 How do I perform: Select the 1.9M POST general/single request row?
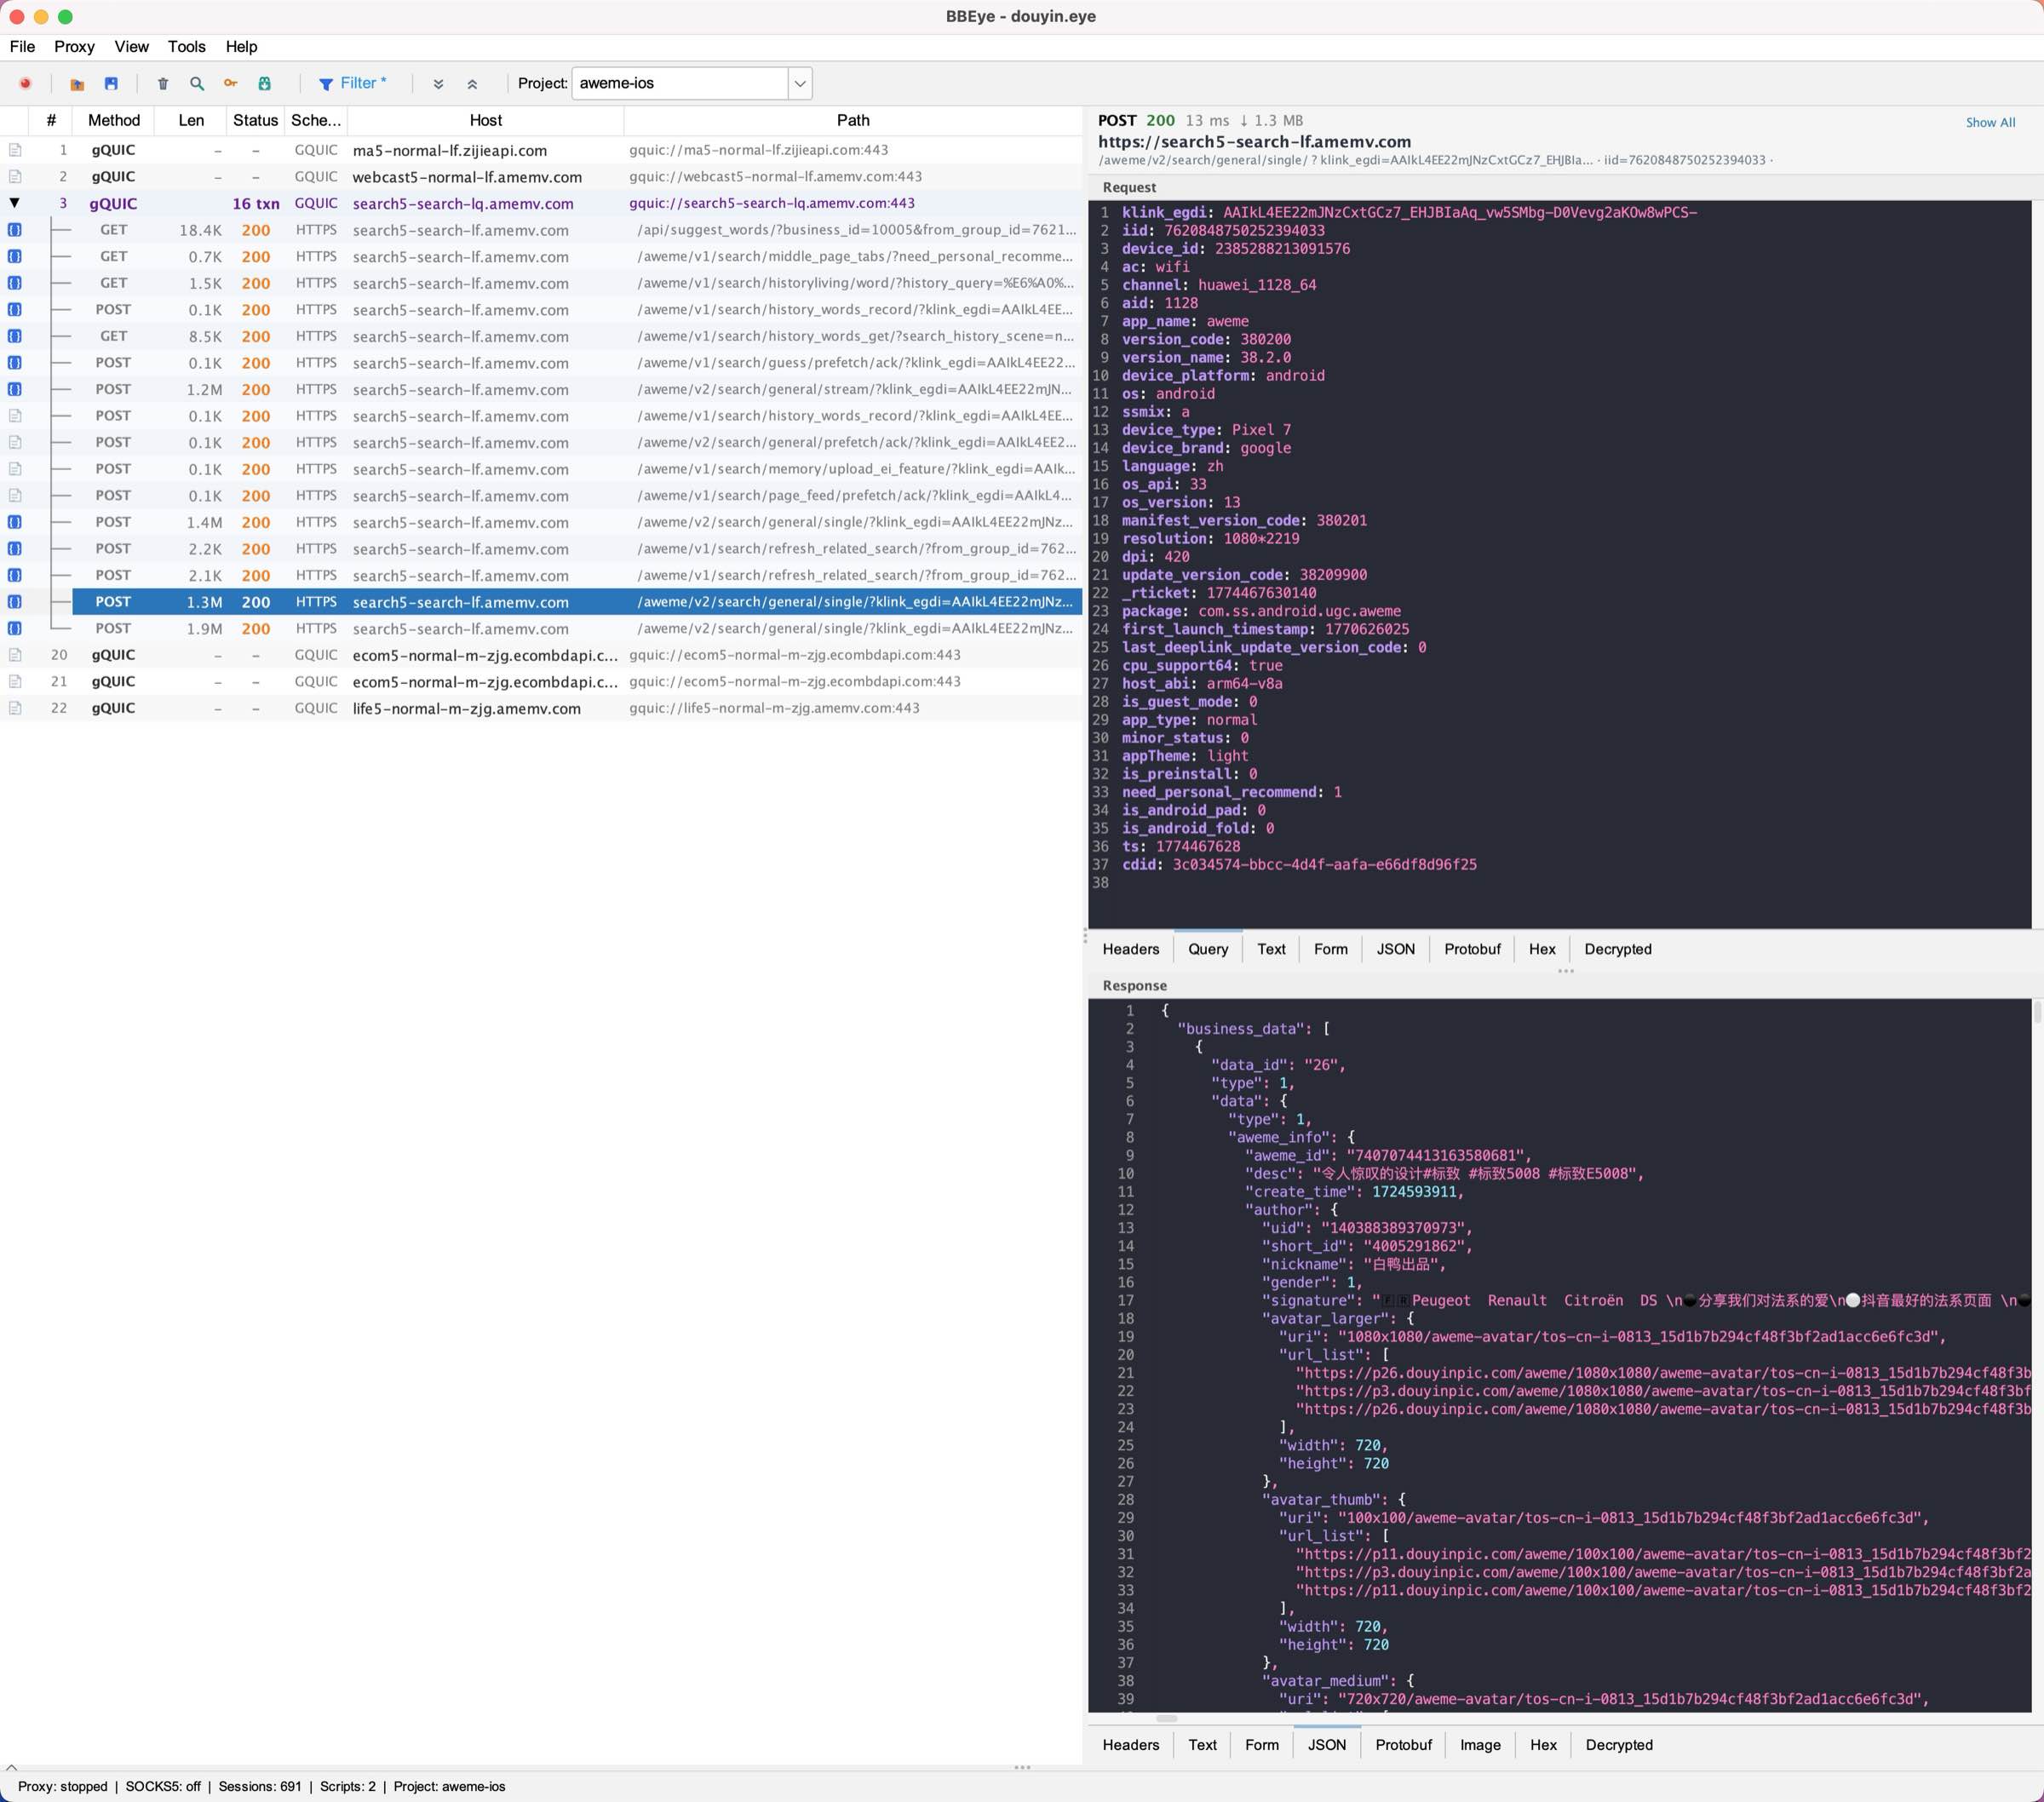click(x=600, y=628)
